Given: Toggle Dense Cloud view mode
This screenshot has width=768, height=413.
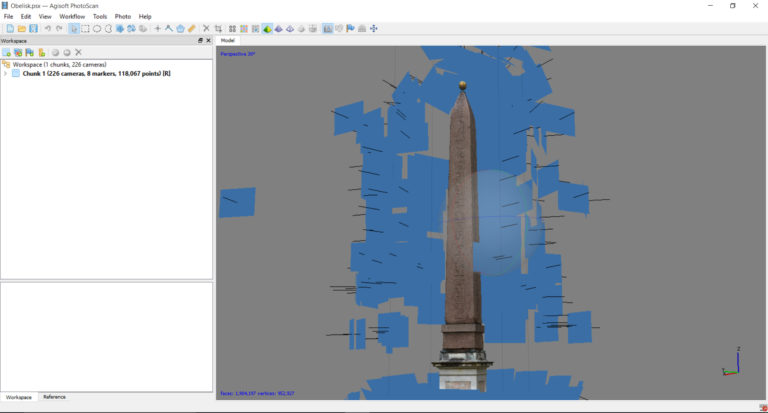Looking at the screenshot, I should pyautogui.click(x=244, y=28).
